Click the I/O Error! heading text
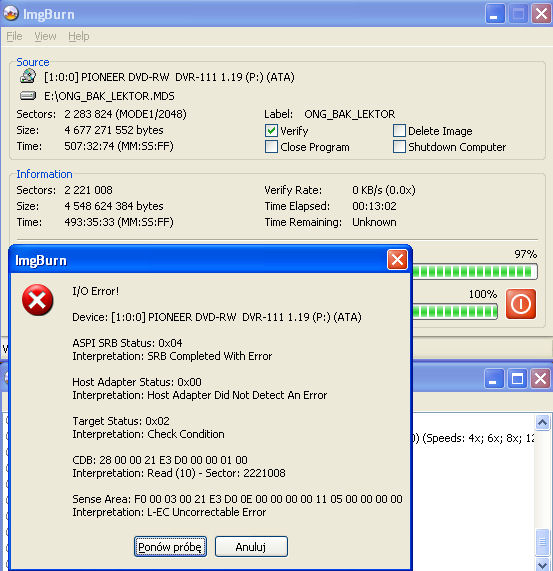The height and width of the screenshot is (571, 553). click(x=96, y=291)
